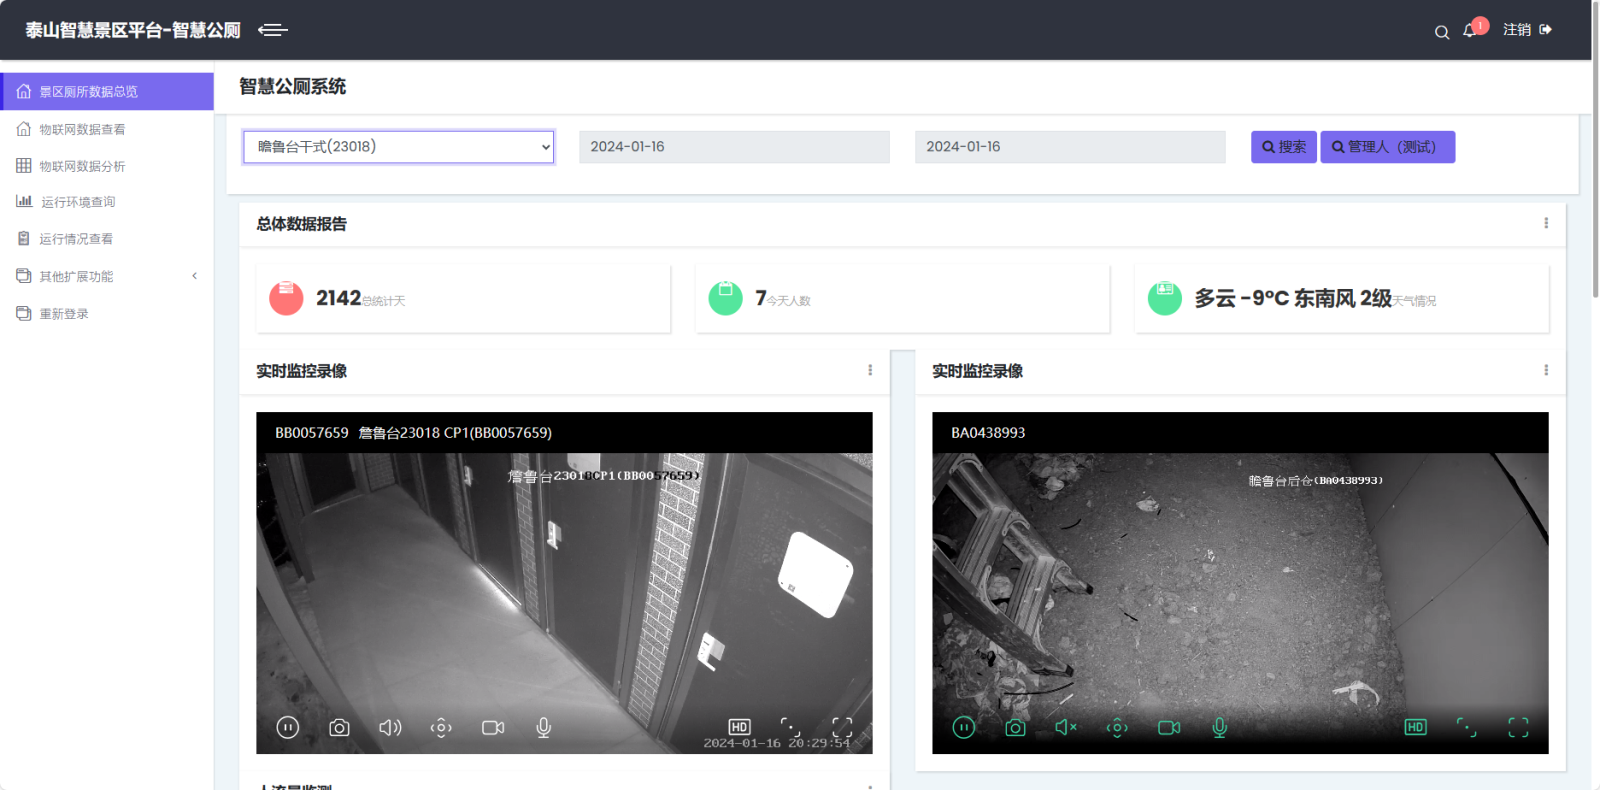Go to 物联网数据查看 in the sidebar
The width and height of the screenshot is (1600, 790).
pos(107,129)
